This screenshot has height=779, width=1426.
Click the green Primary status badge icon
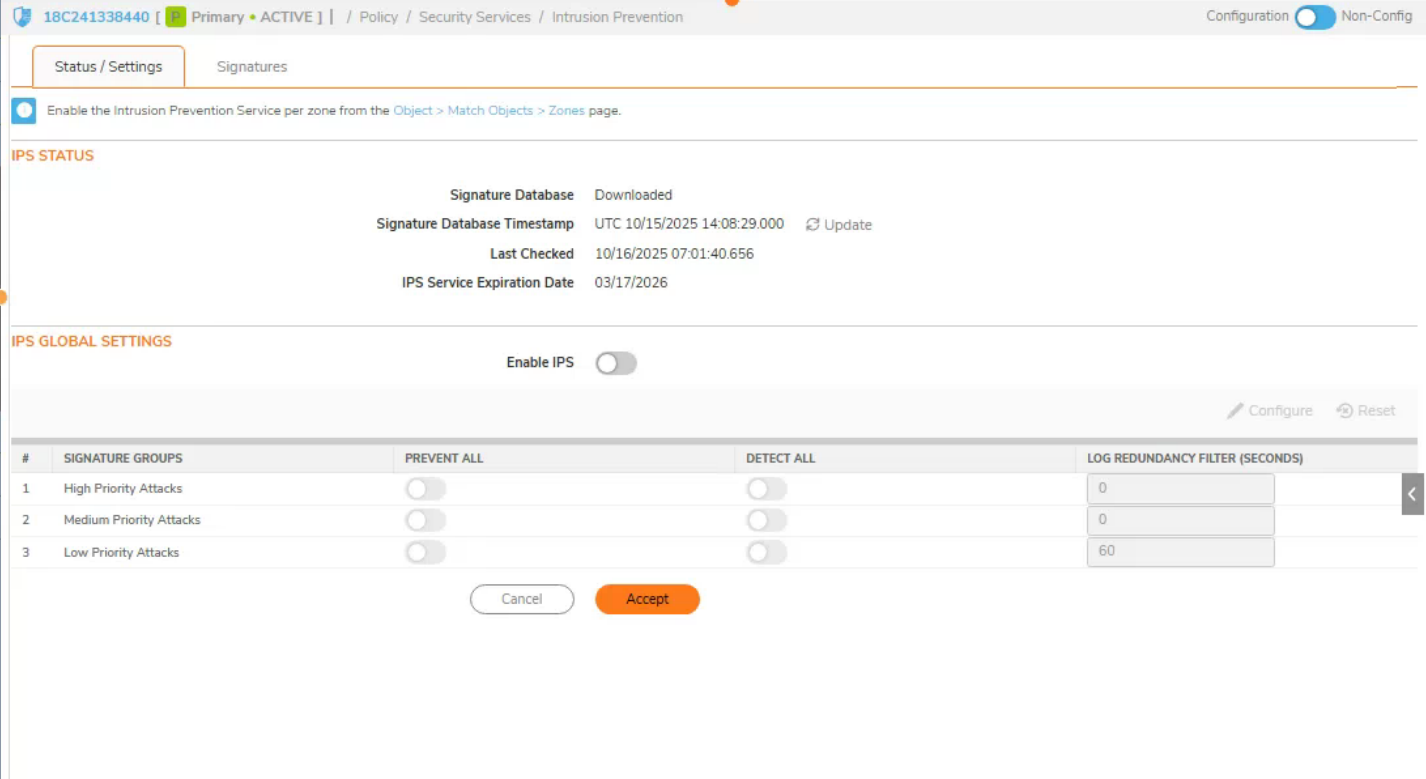(176, 17)
